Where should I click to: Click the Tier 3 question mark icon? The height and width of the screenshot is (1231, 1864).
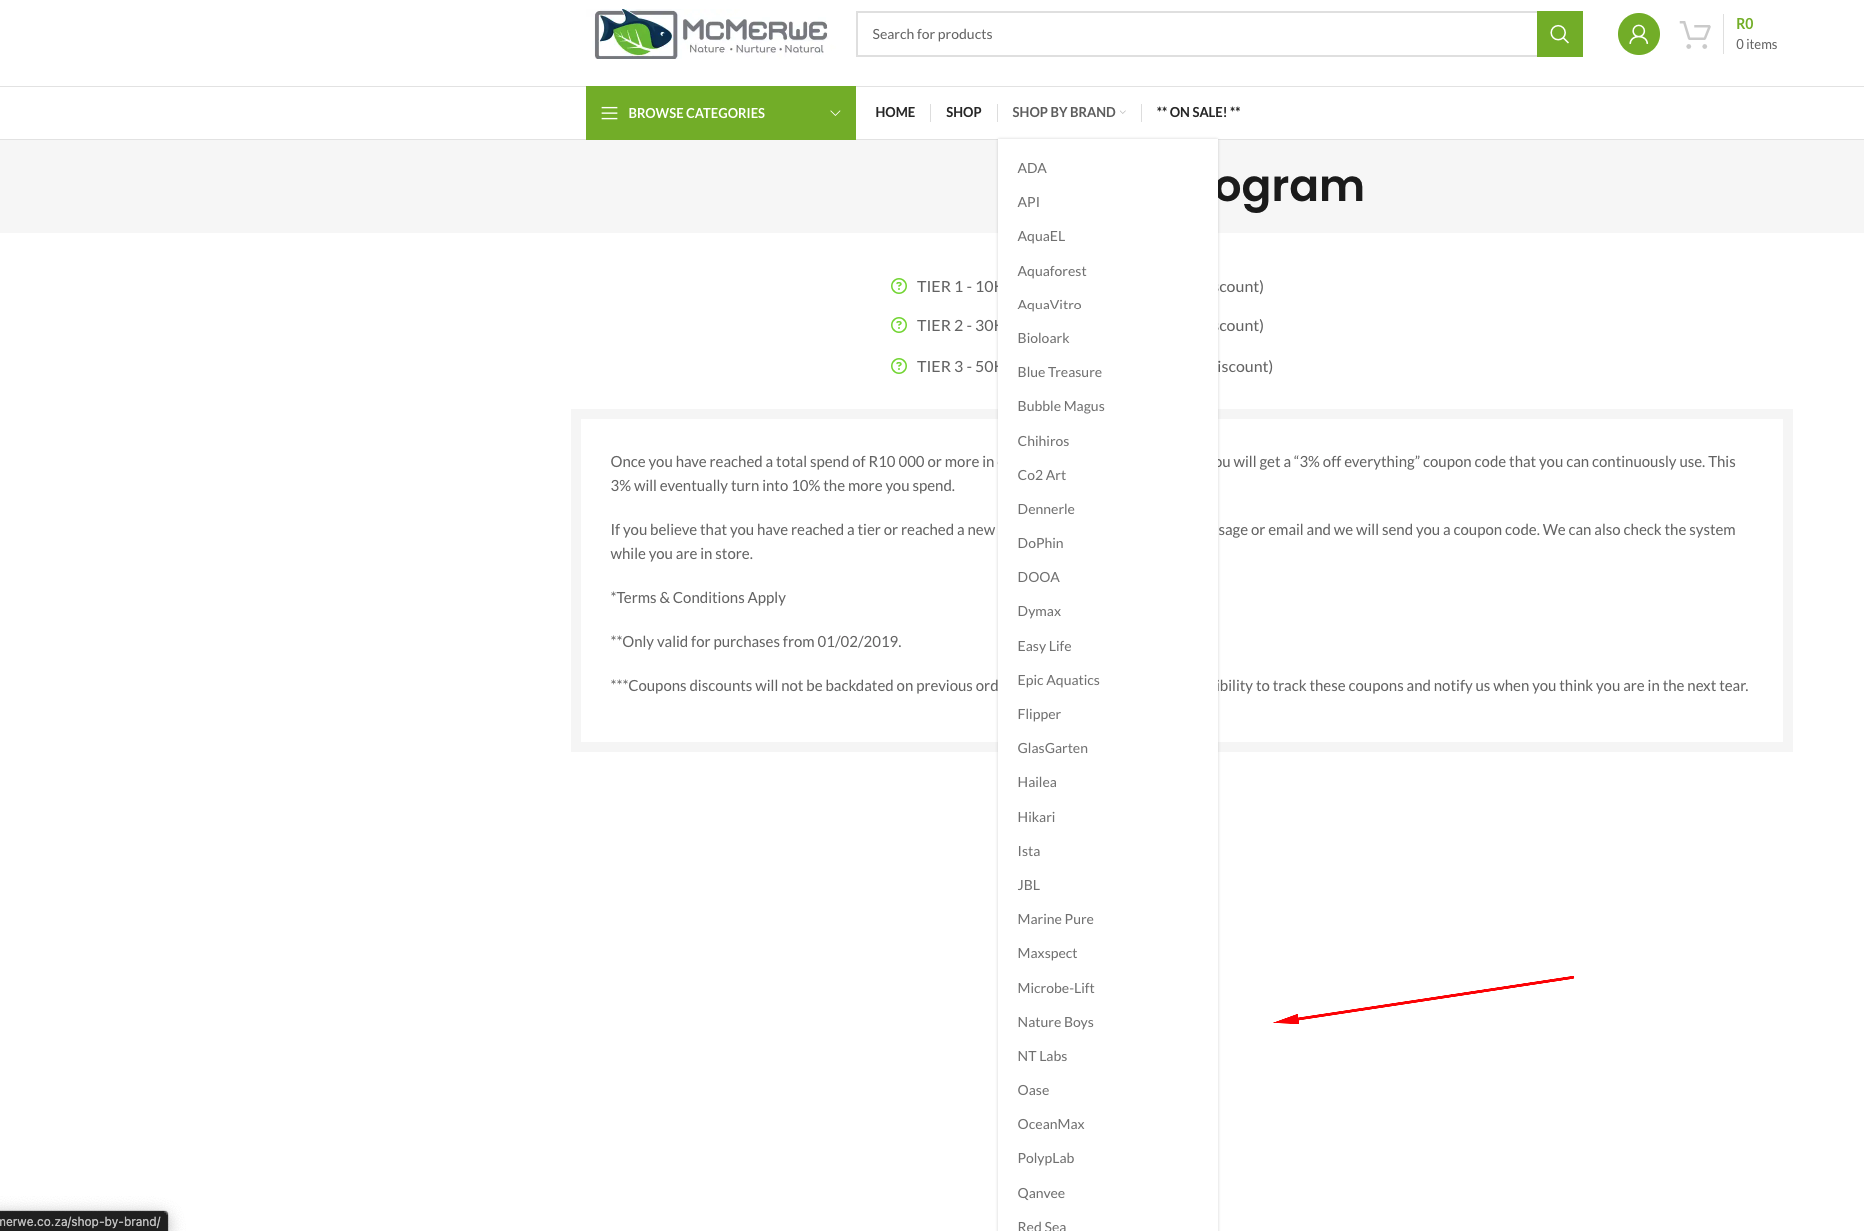(899, 366)
